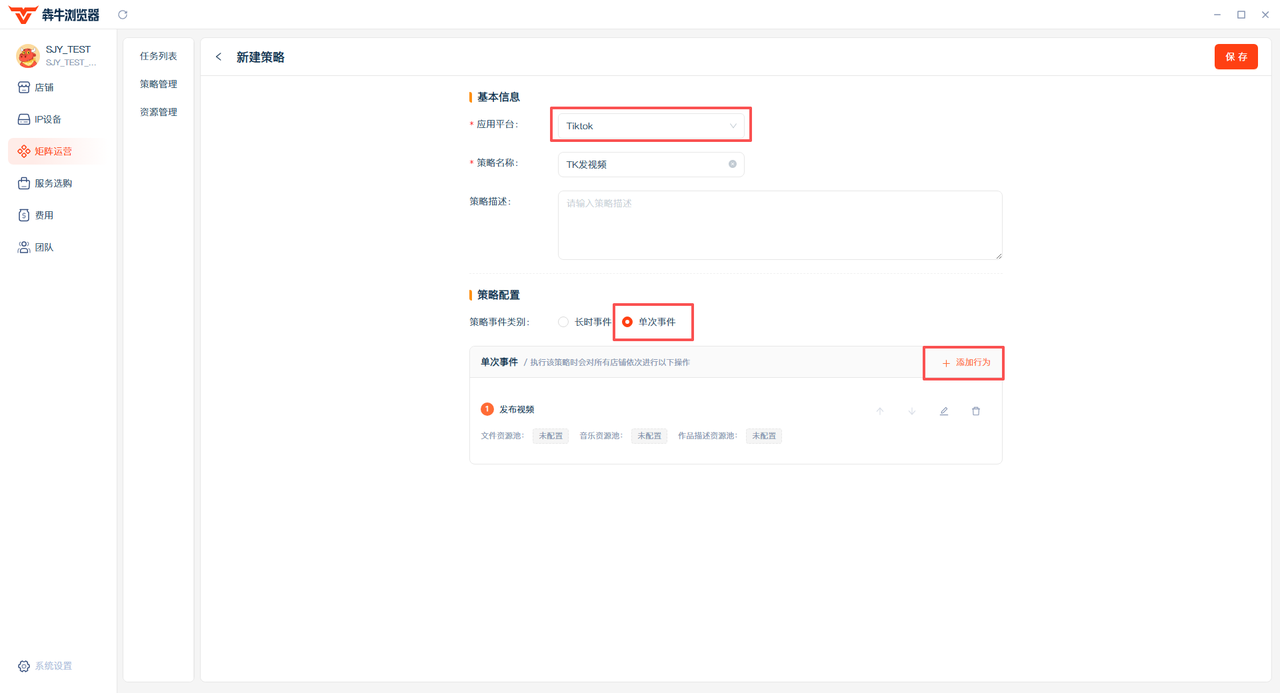
Task: Click the 添加行为 button
Action: point(965,362)
